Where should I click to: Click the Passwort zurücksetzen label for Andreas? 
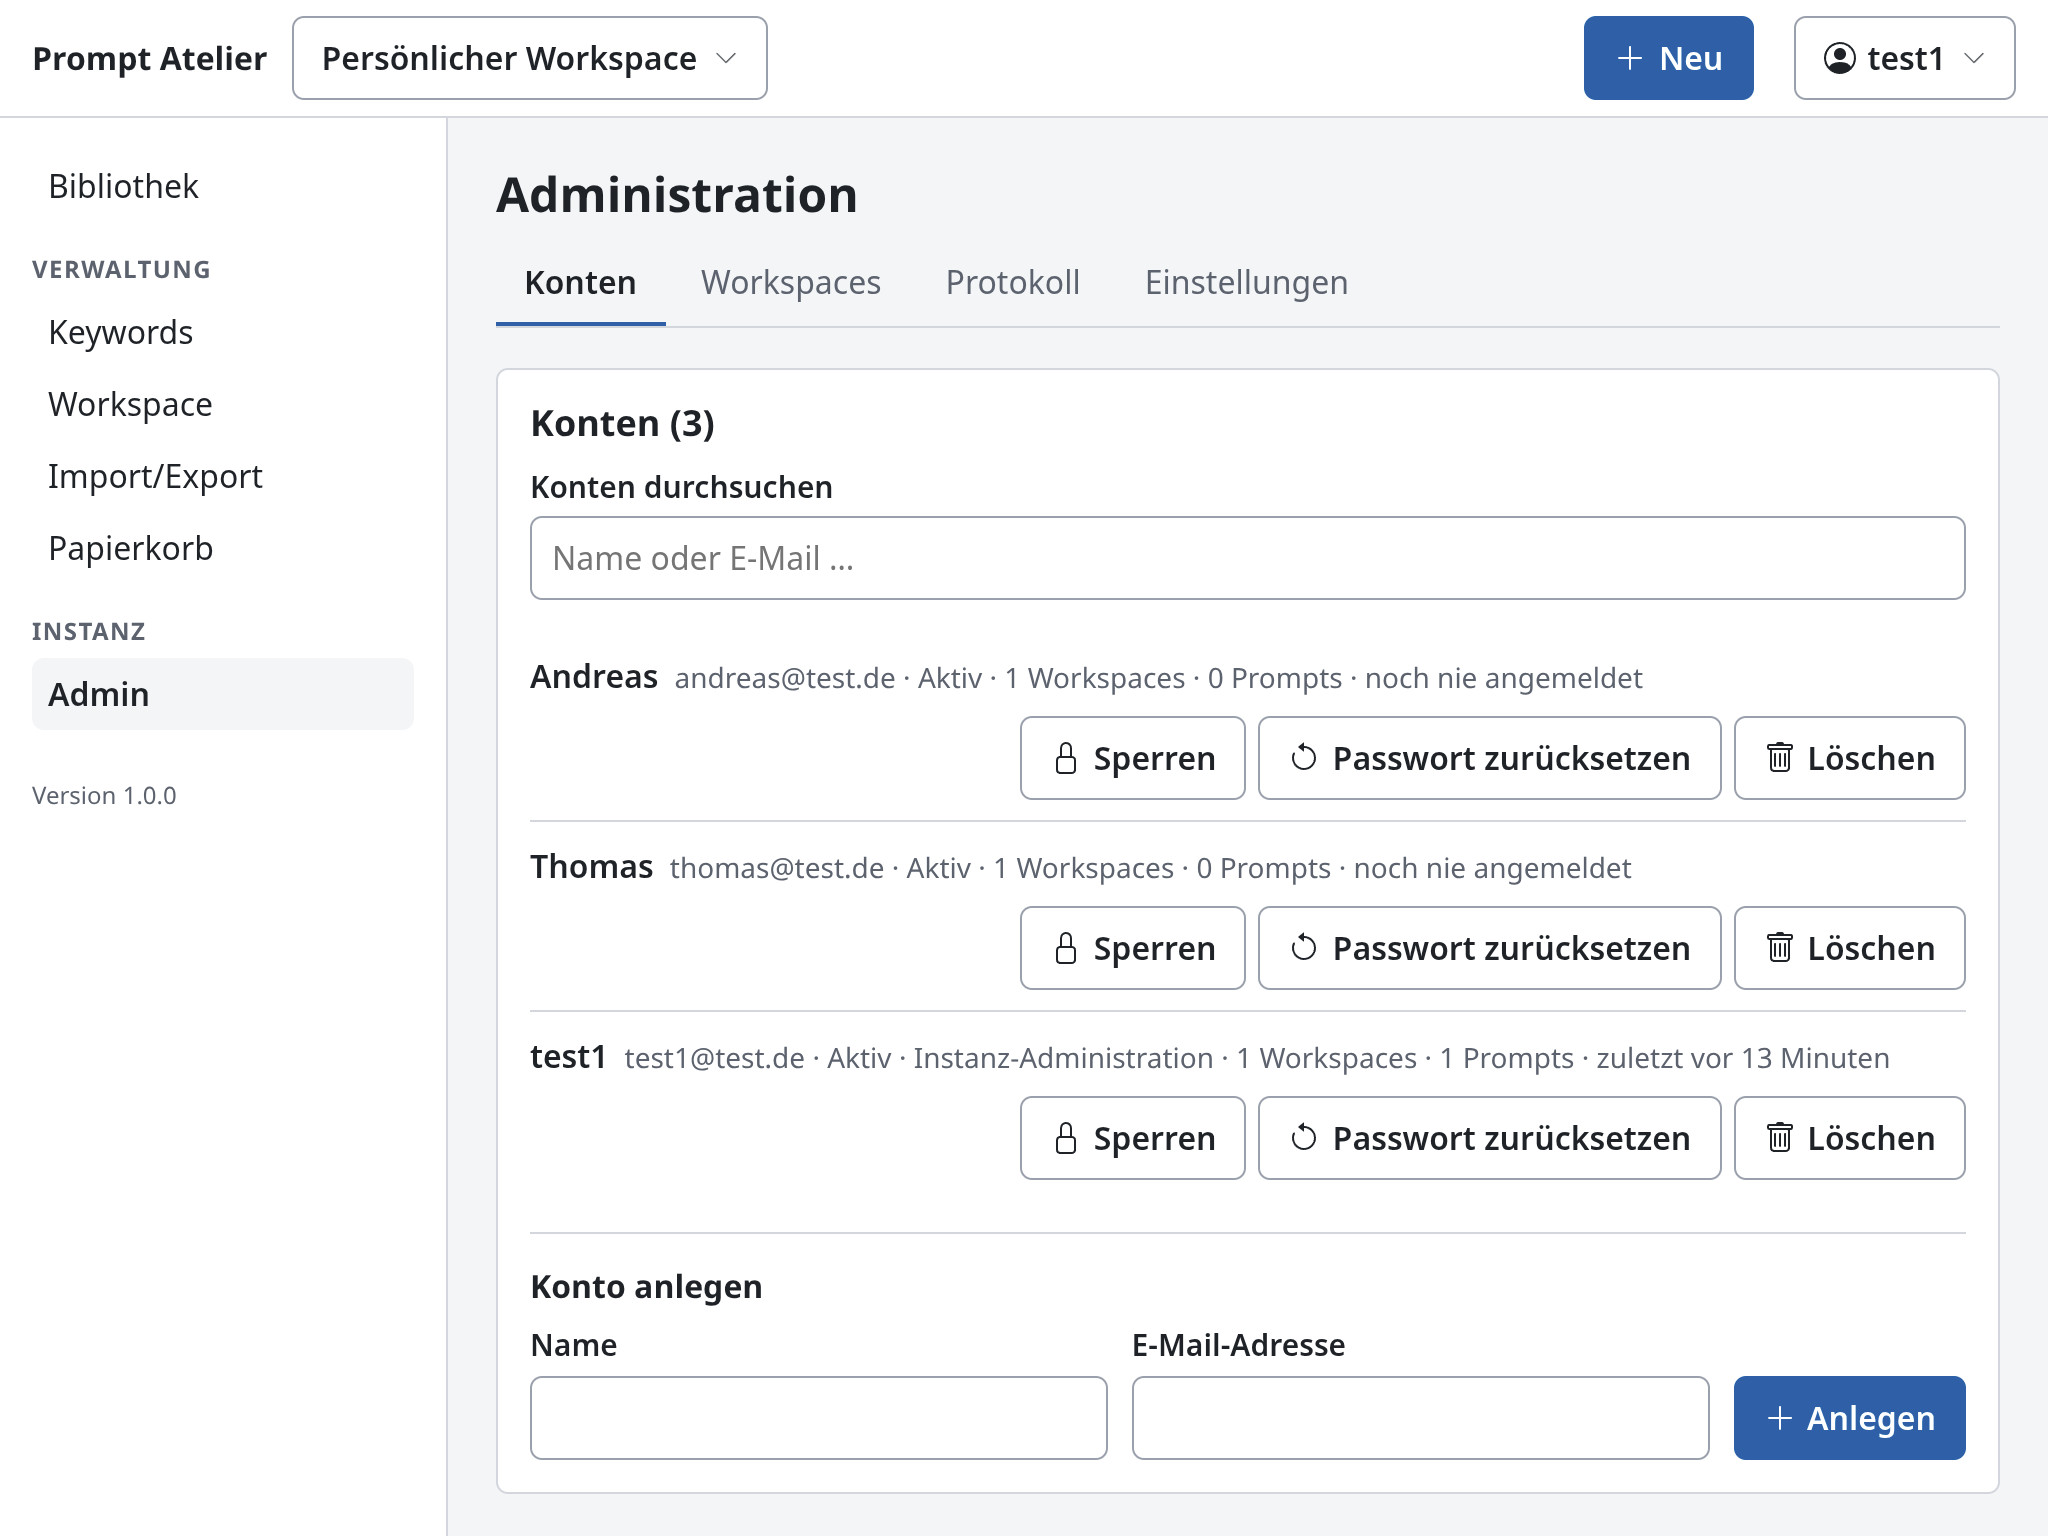[1512, 758]
